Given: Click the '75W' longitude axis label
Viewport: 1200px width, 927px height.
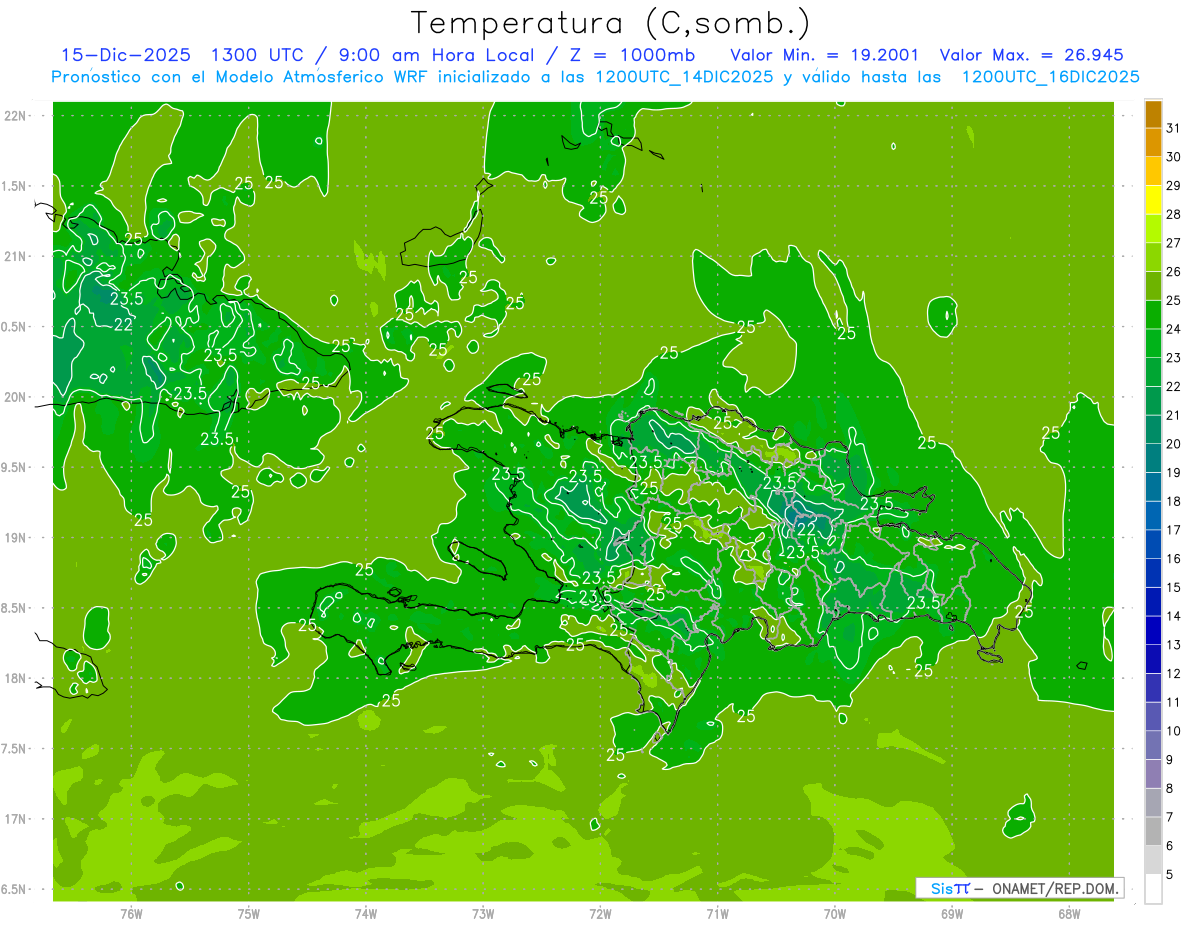Looking at the screenshot, I should coord(249,913).
